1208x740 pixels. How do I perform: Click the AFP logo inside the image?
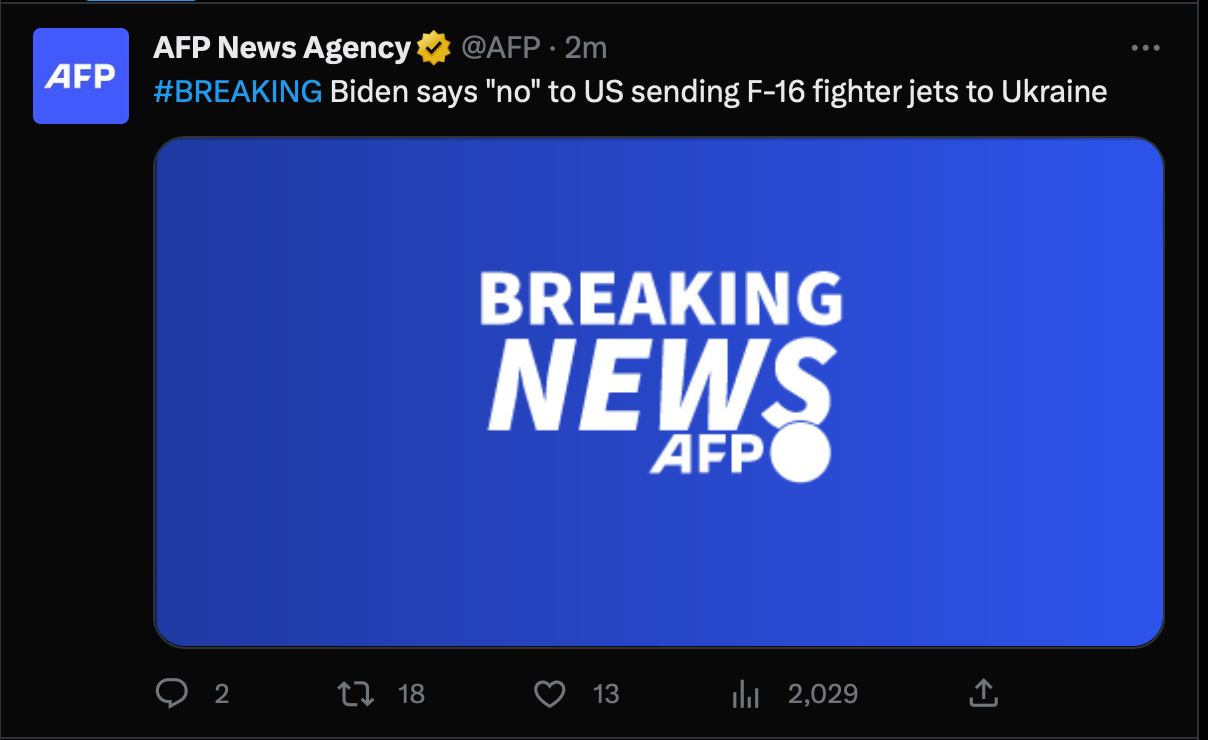[x=707, y=455]
